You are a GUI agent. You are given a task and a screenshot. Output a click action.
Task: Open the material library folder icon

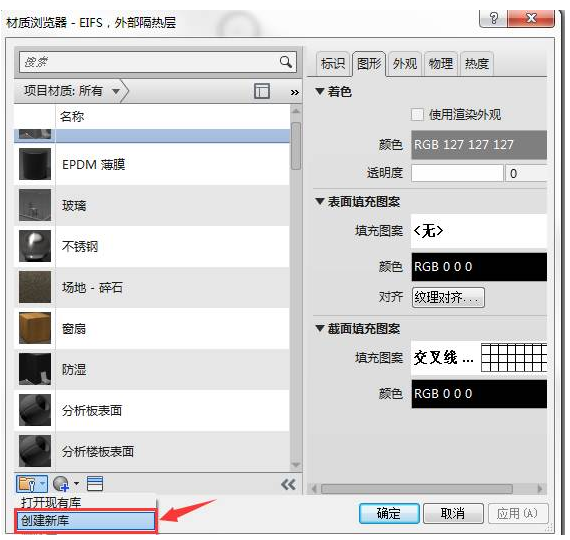[27, 484]
